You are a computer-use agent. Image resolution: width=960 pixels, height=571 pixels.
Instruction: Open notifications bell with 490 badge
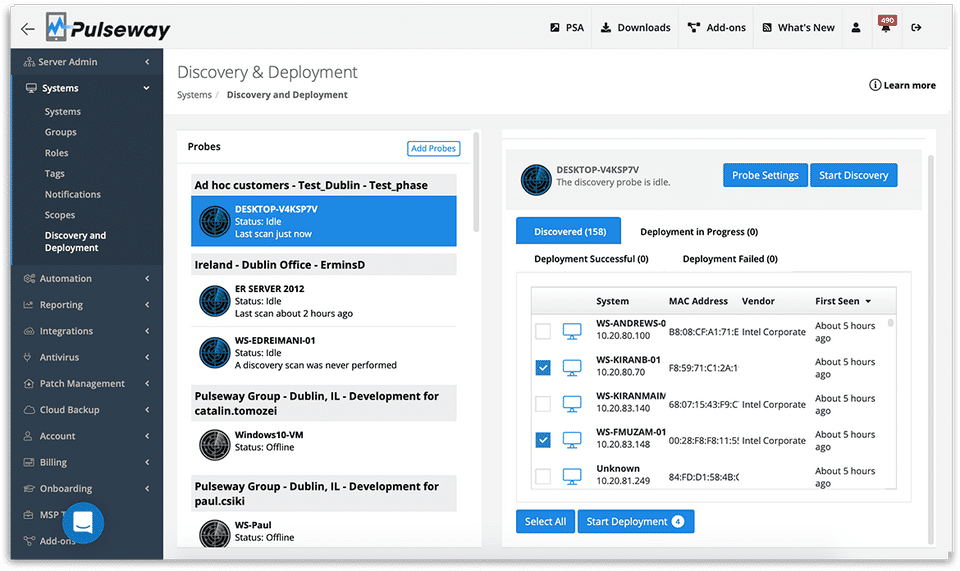tap(886, 26)
